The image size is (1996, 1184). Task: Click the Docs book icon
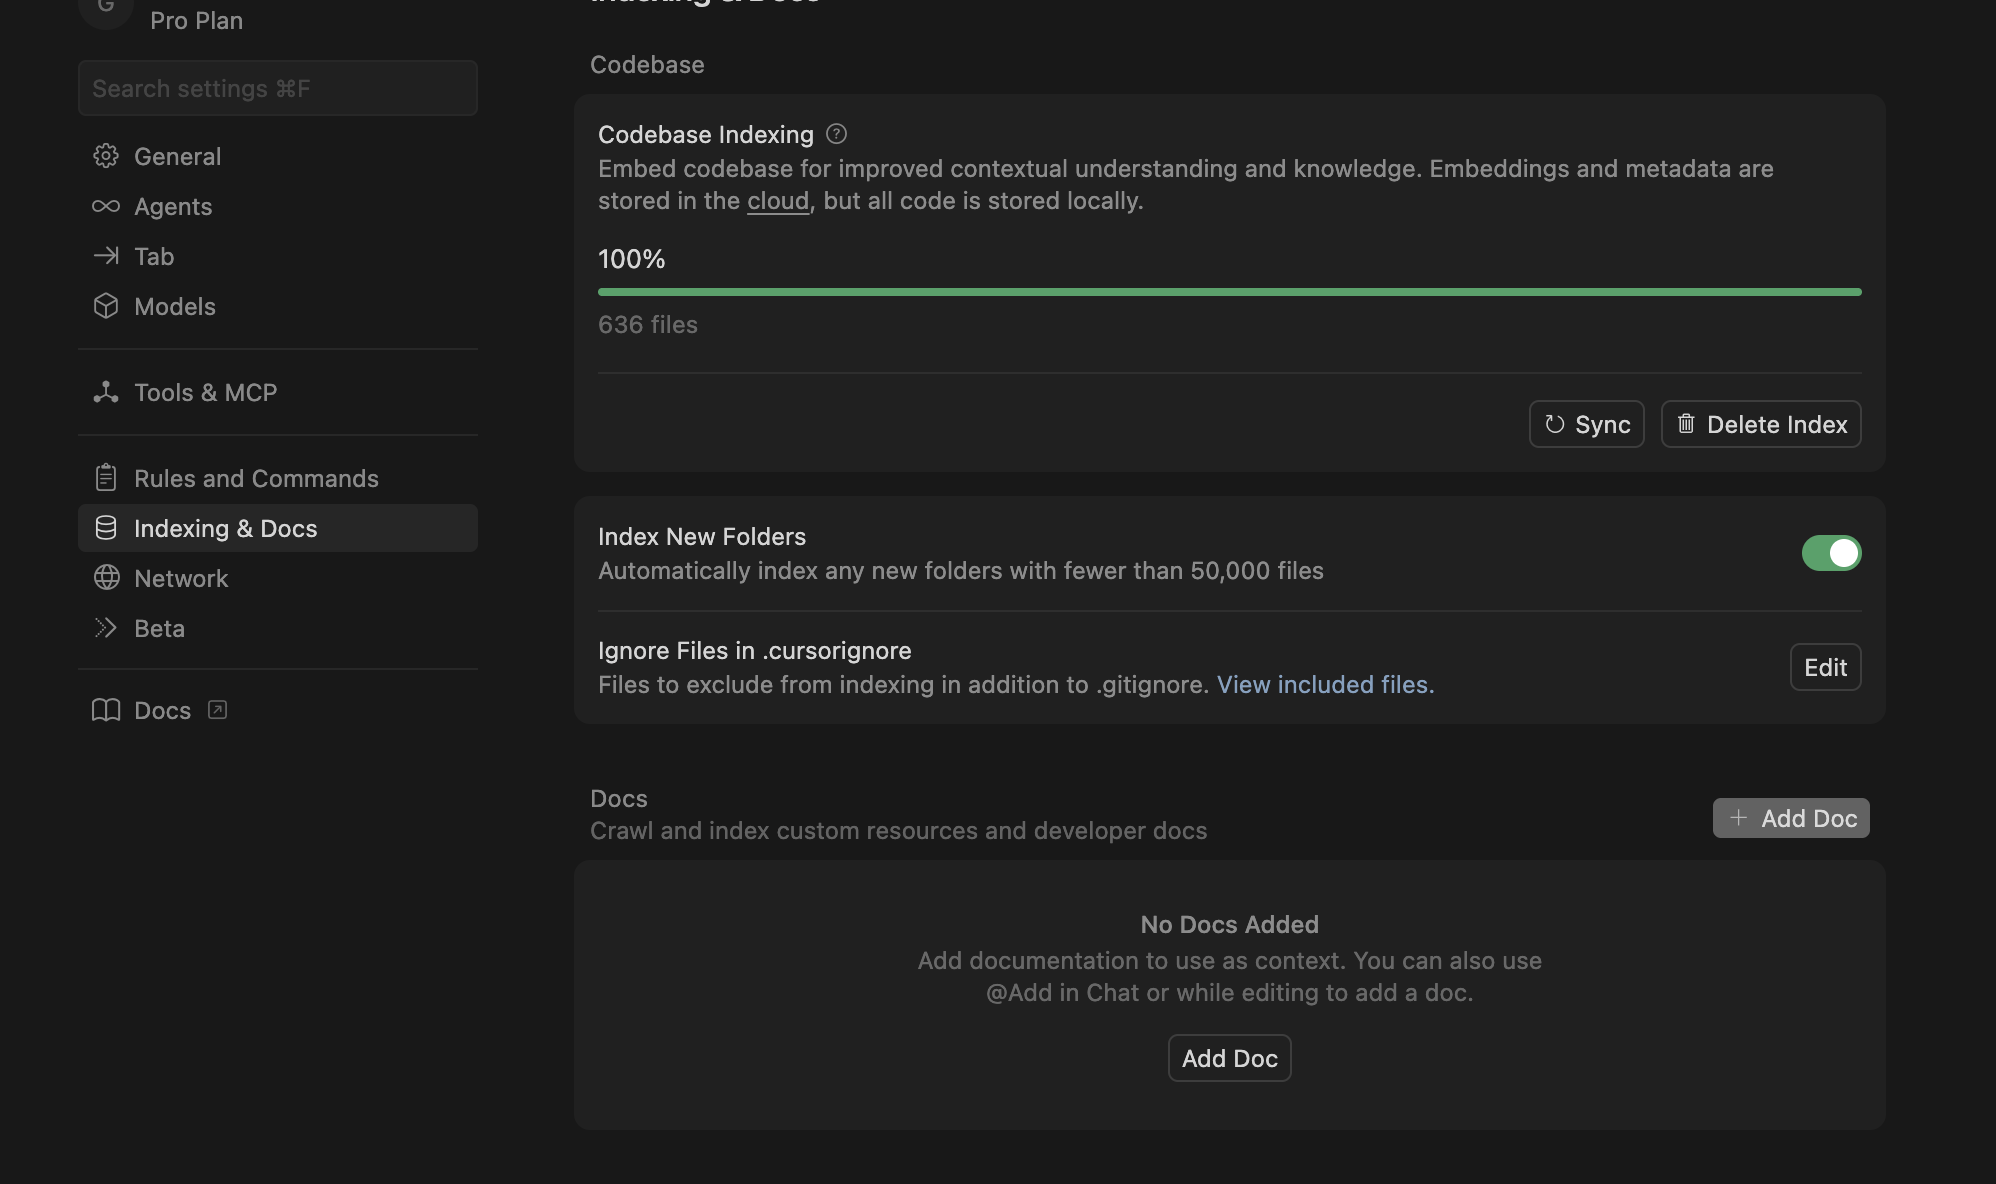pyautogui.click(x=106, y=710)
